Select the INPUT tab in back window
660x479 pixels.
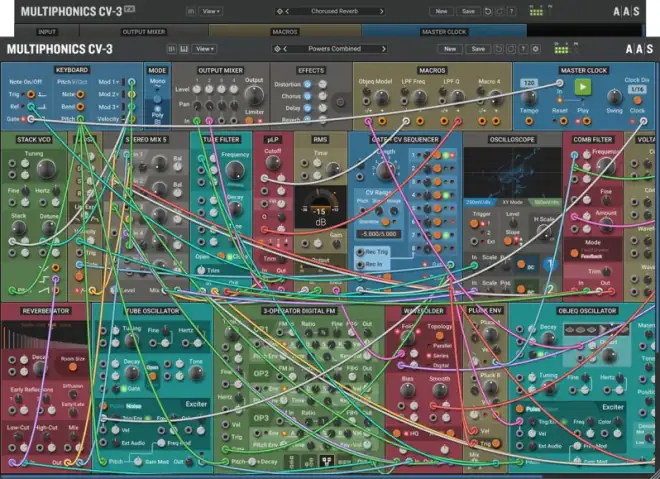coord(47,32)
